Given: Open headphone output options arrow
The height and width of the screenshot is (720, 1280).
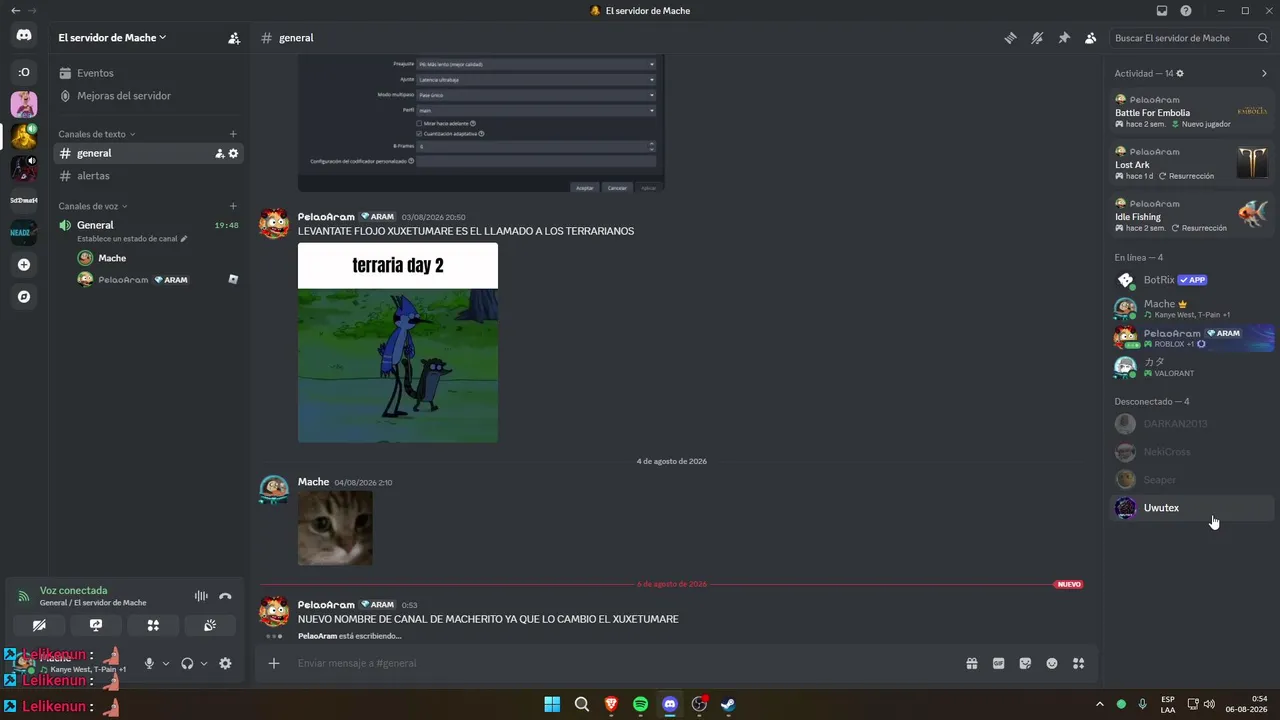Looking at the screenshot, I should point(203,663).
